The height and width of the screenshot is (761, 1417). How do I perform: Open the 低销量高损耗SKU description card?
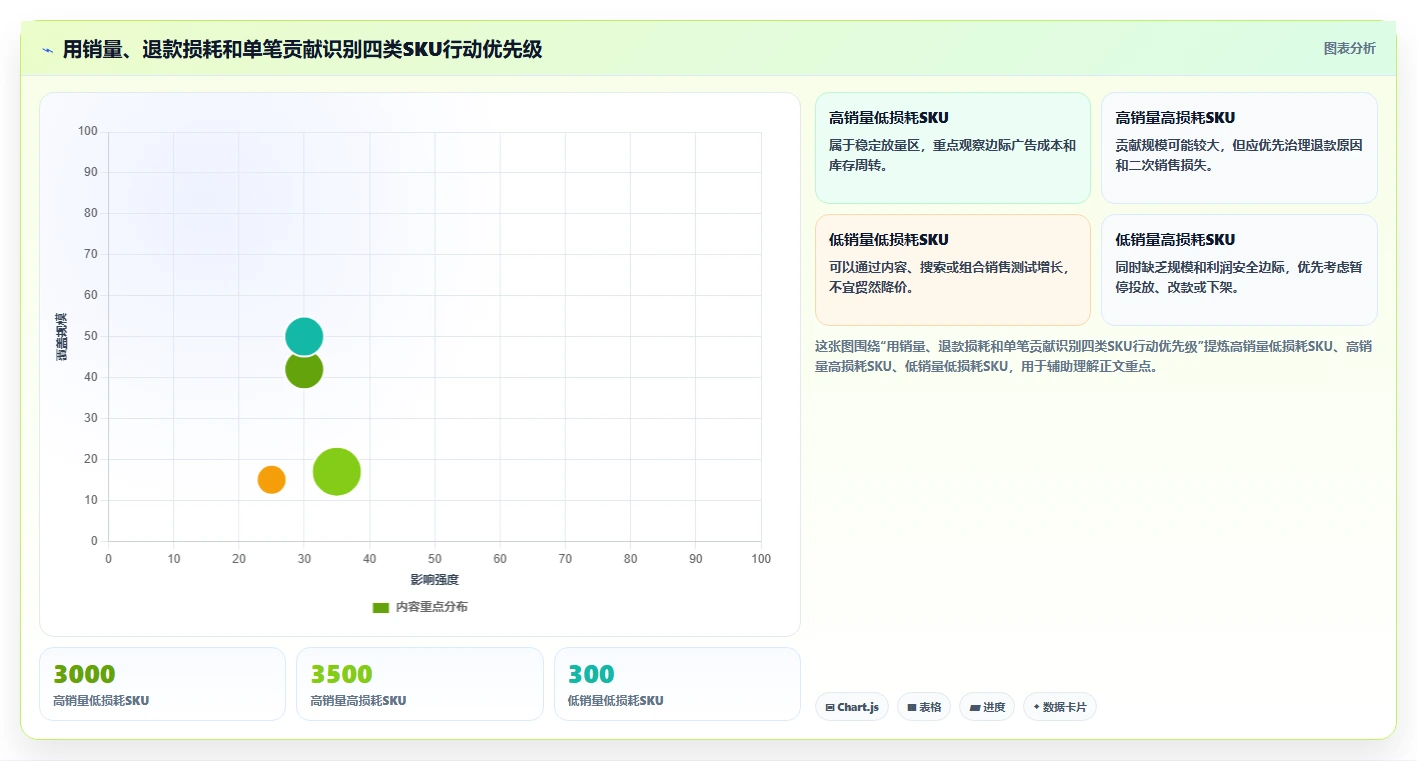[x=1239, y=270]
